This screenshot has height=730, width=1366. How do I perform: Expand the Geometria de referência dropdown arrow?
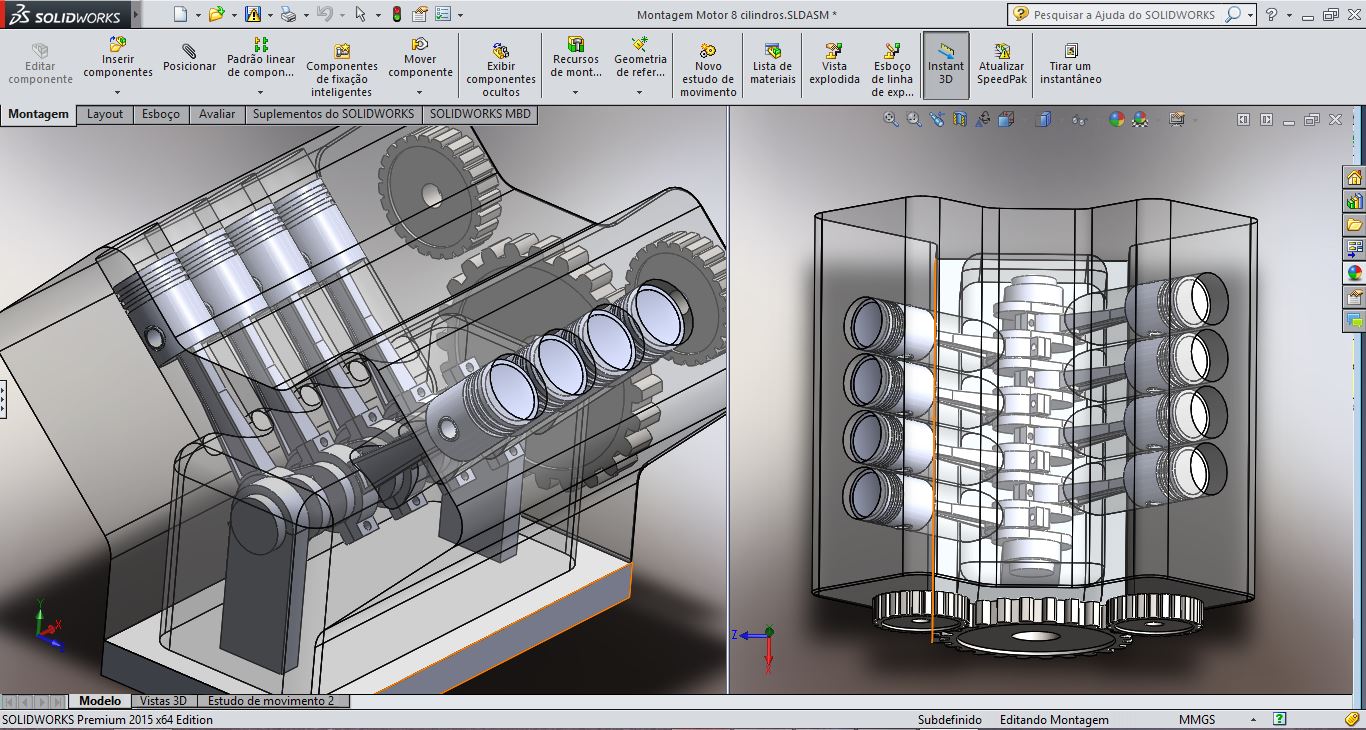tap(640, 92)
